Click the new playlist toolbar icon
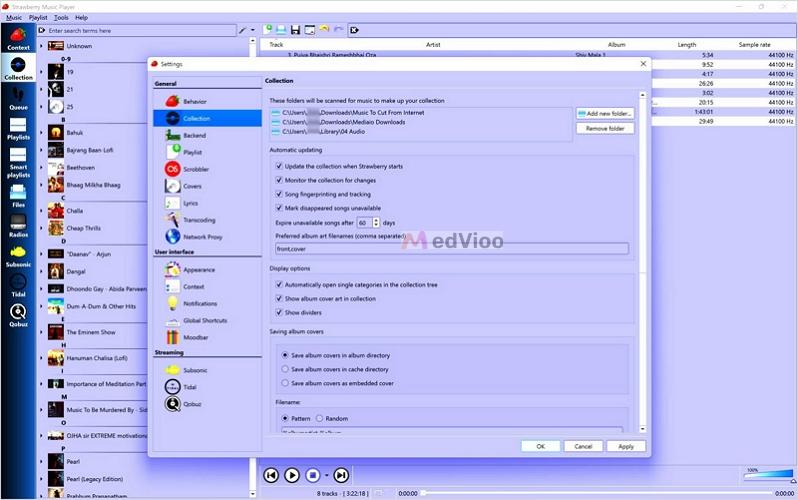The height and width of the screenshot is (500, 798). coord(268,30)
